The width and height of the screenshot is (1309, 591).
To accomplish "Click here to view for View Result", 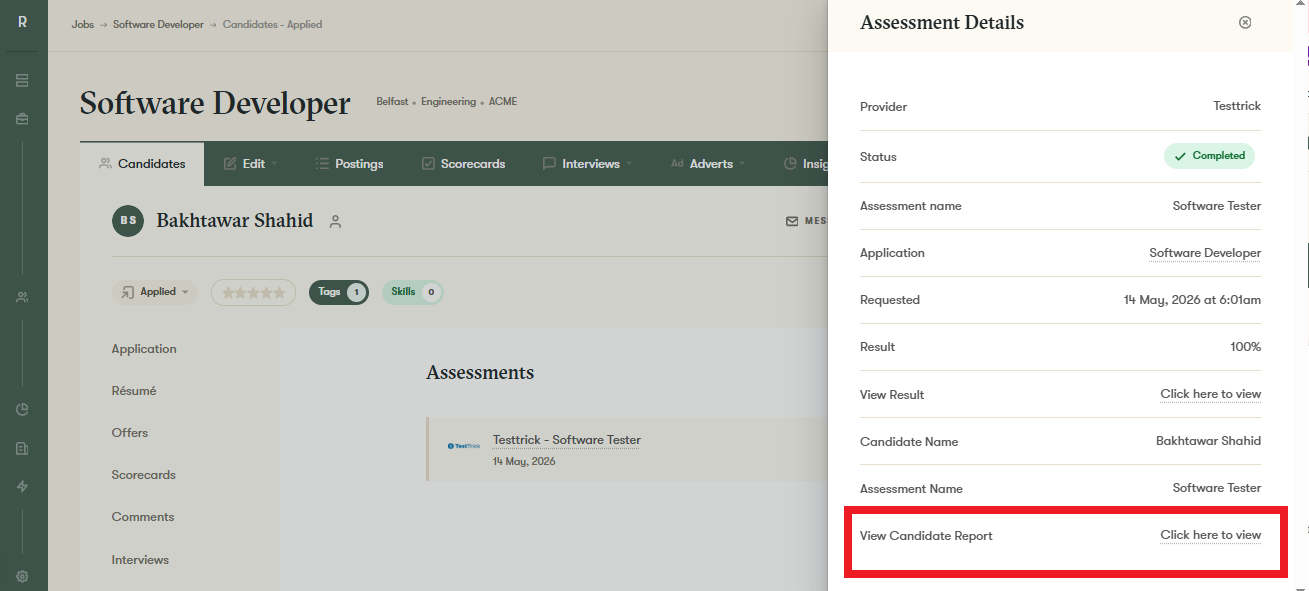I will 1210,394.
